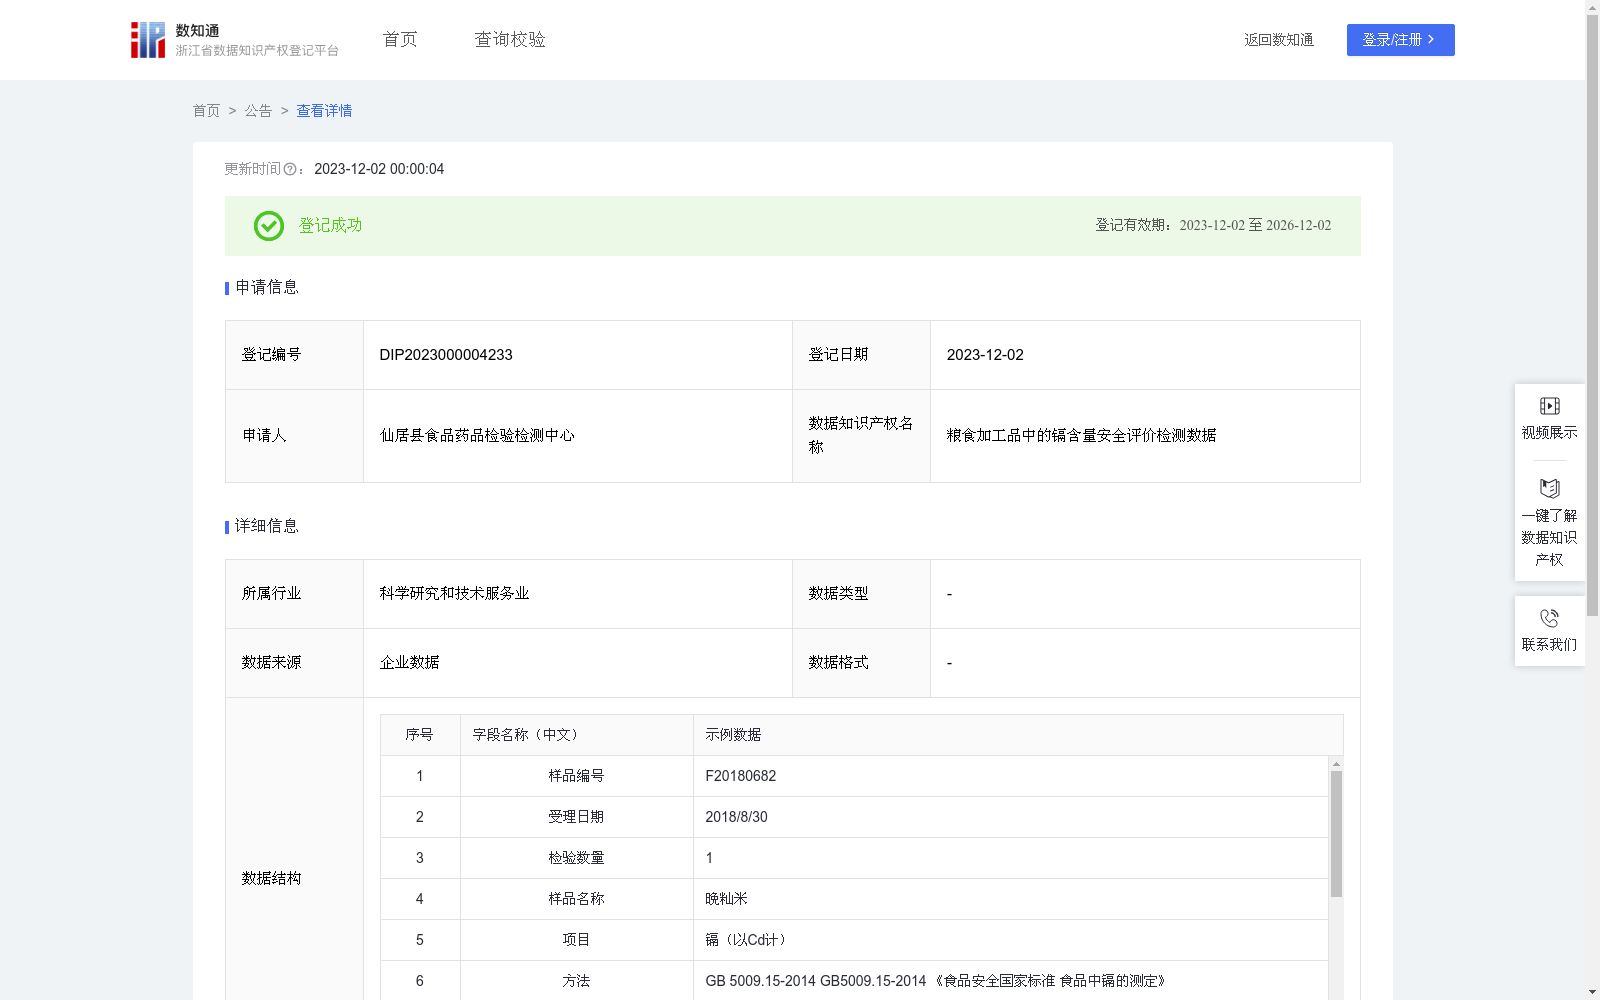The width and height of the screenshot is (1600, 1000).
Task: Click the 企业数据 data source value
Action: pyautogui.click(x=409, y=662)
